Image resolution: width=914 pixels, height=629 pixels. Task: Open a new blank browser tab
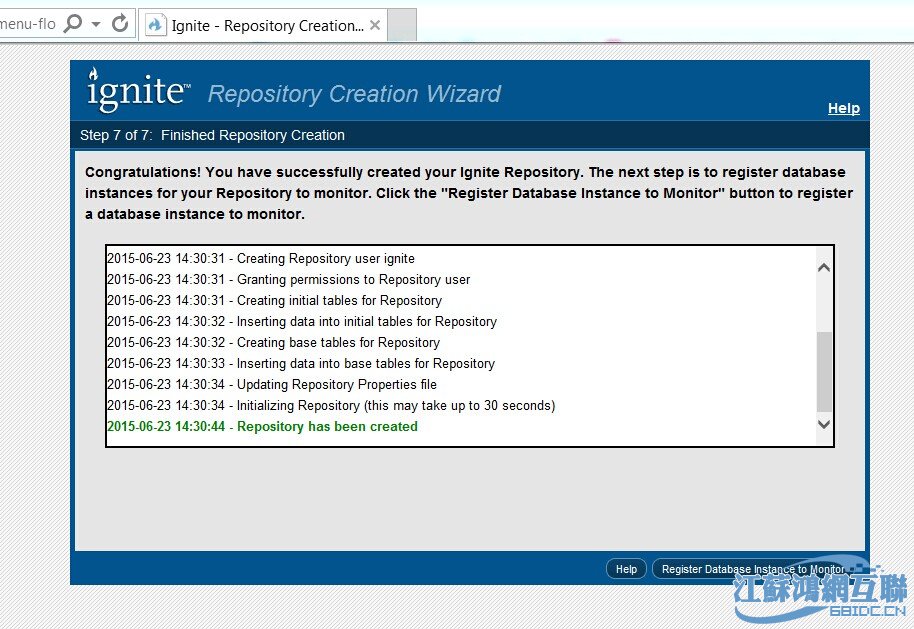pyautogui.click(x=402, y=25)
